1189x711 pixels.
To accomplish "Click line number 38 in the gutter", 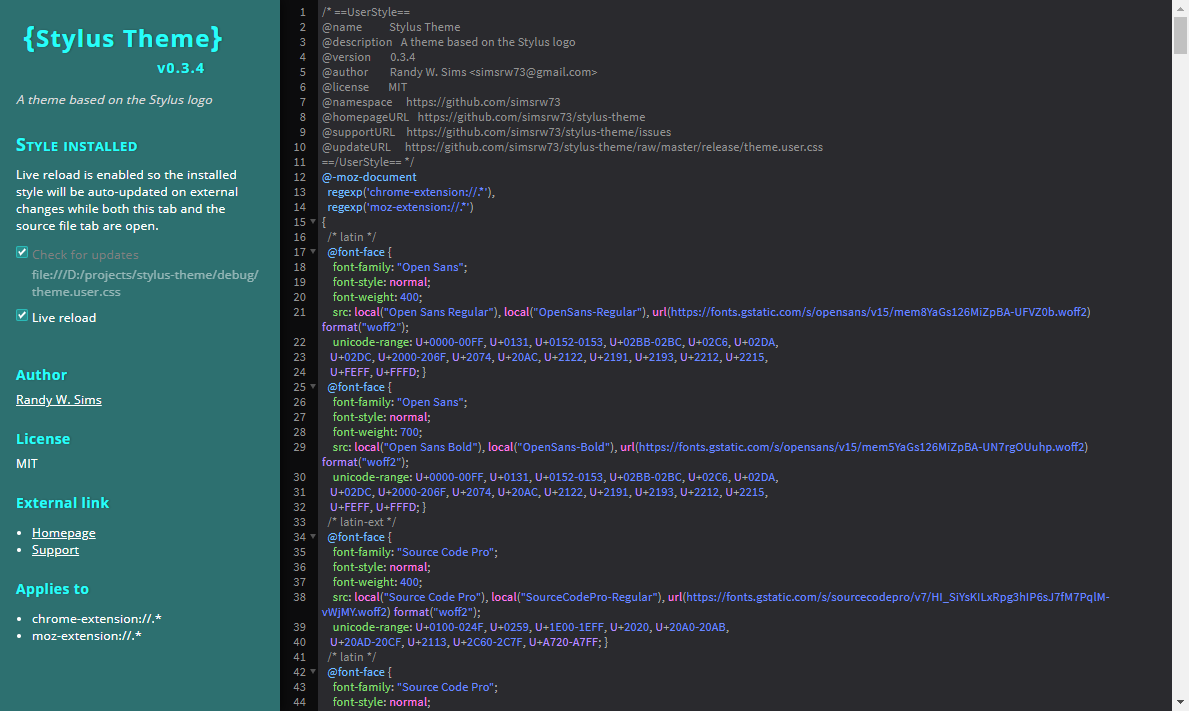I will (x=300, y=597).
